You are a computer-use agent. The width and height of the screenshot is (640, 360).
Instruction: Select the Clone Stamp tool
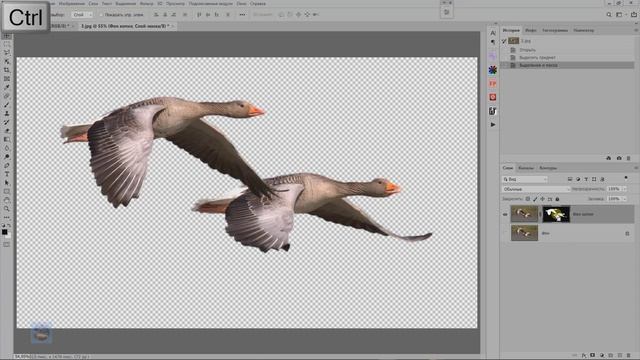(x=7, y=113)
